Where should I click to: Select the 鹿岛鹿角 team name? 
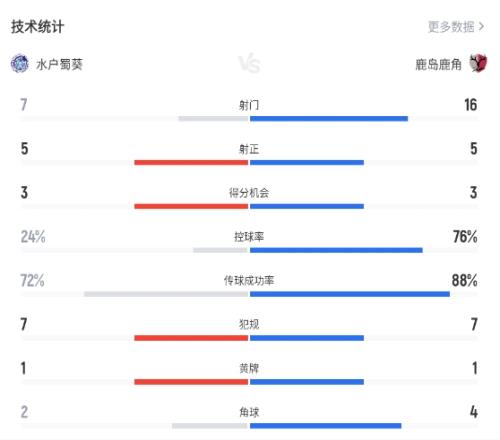(x=438, y=64)
